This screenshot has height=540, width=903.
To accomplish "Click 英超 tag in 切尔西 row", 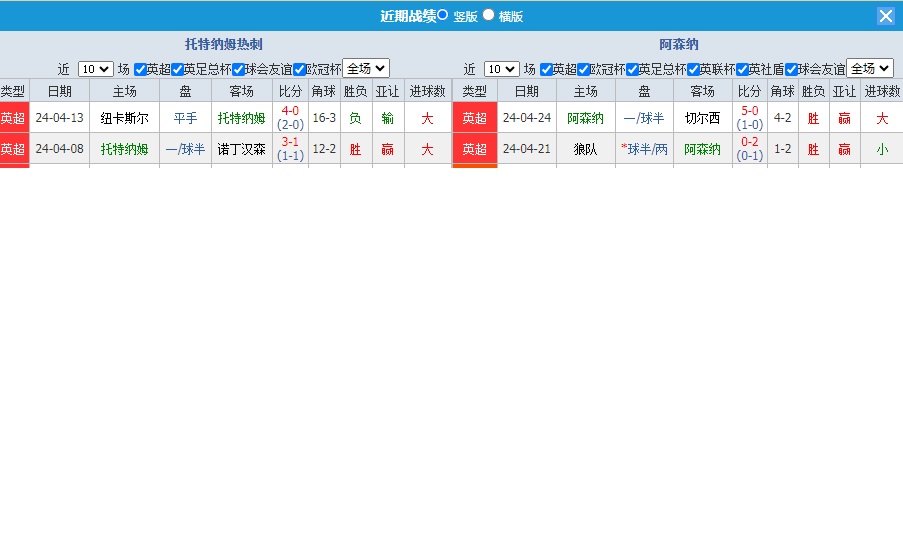I will click(475, 118).
